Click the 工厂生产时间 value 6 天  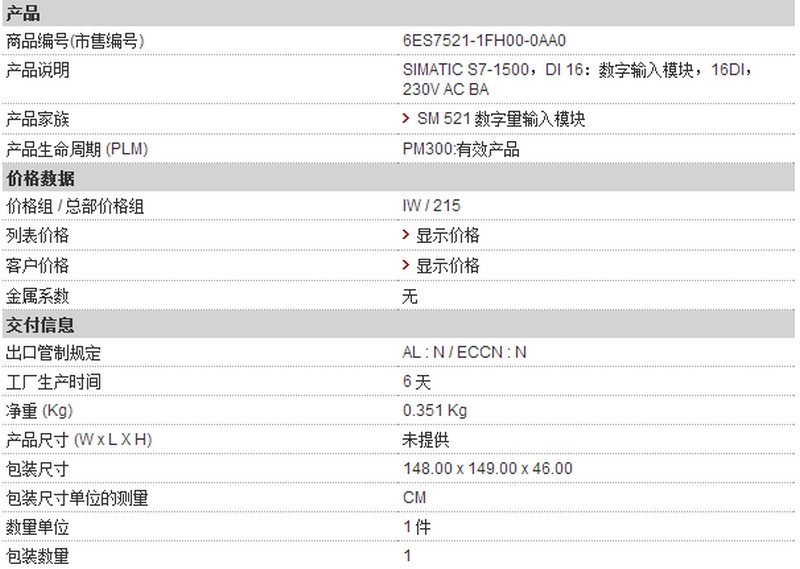(x=416, y=382)
